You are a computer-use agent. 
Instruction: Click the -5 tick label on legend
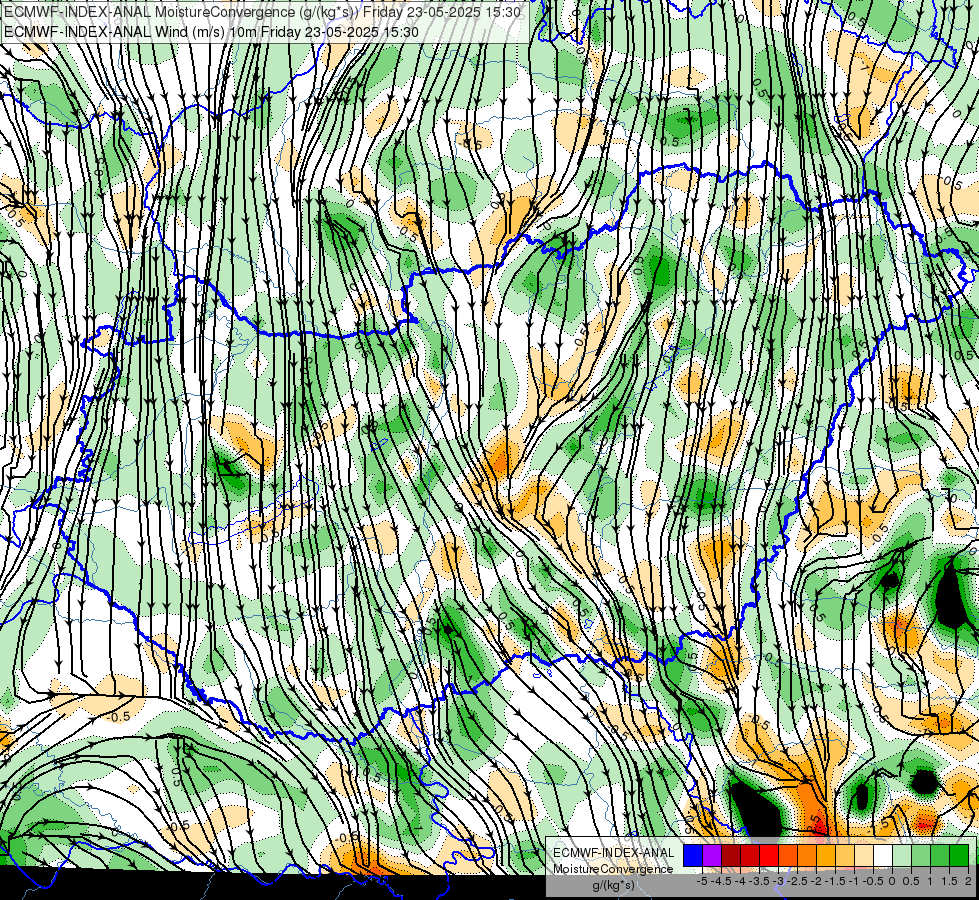701,881
